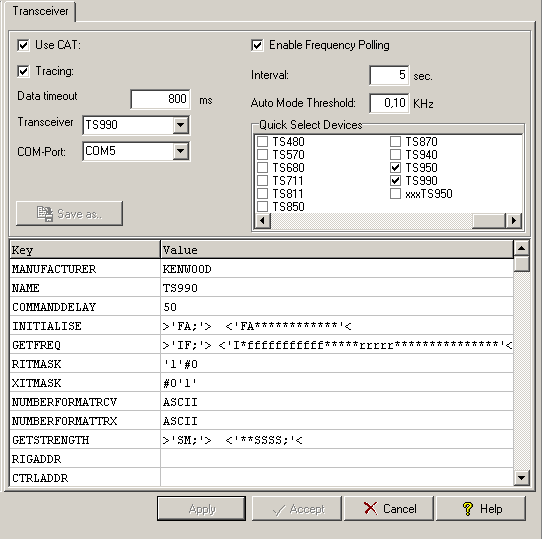This screenshot has width=542, height=539.
Task: Select the GETSTRENGTH value cell
Action: 337,440
